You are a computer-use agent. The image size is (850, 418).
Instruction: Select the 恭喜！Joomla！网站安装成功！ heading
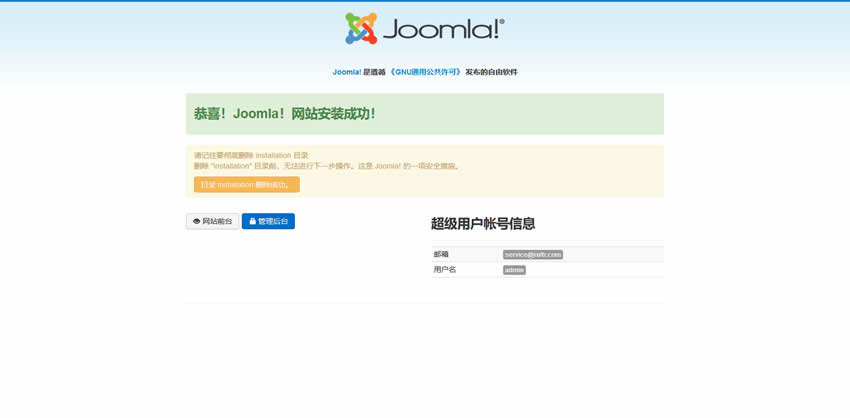[x=285, y=114]
